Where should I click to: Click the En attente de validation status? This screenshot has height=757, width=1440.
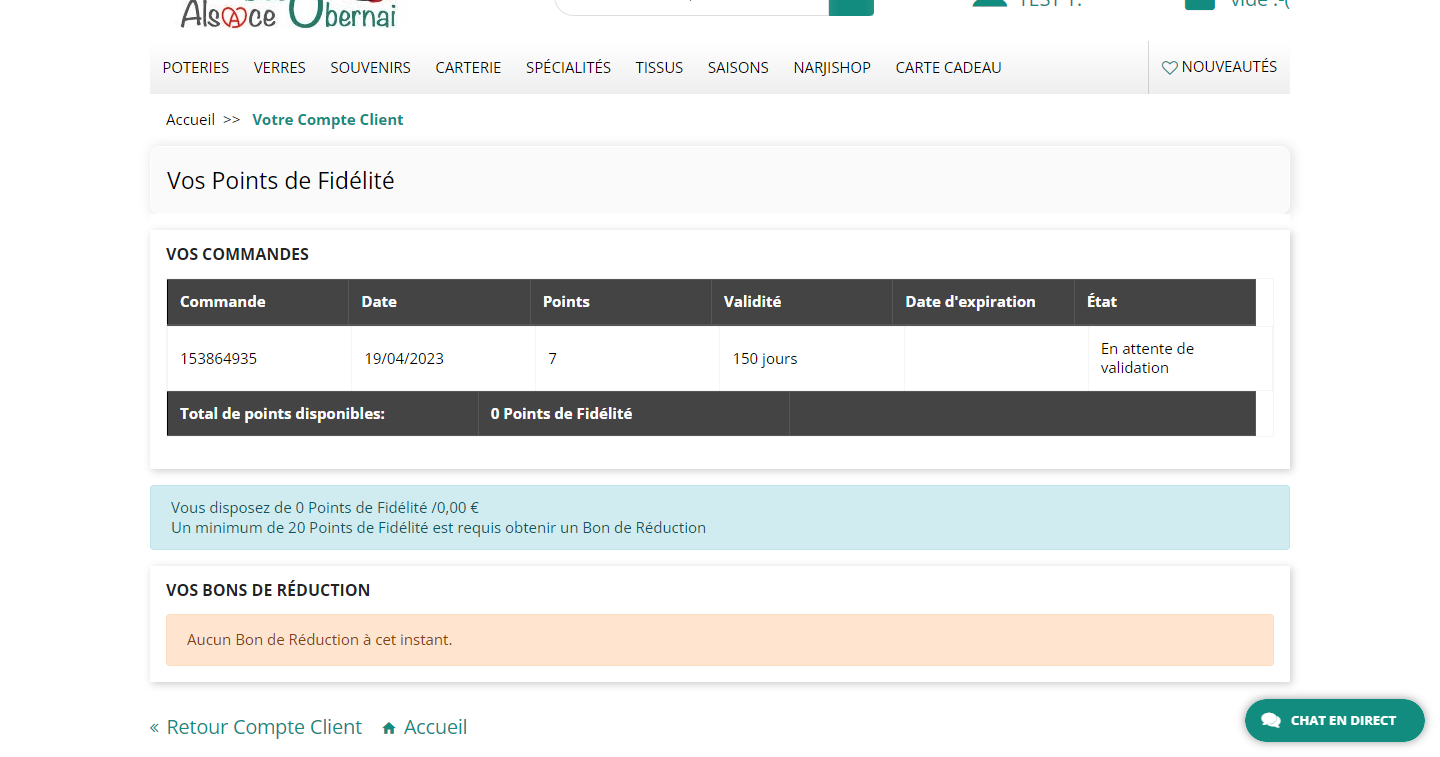pyautogui.click(x=1147, y=358)
